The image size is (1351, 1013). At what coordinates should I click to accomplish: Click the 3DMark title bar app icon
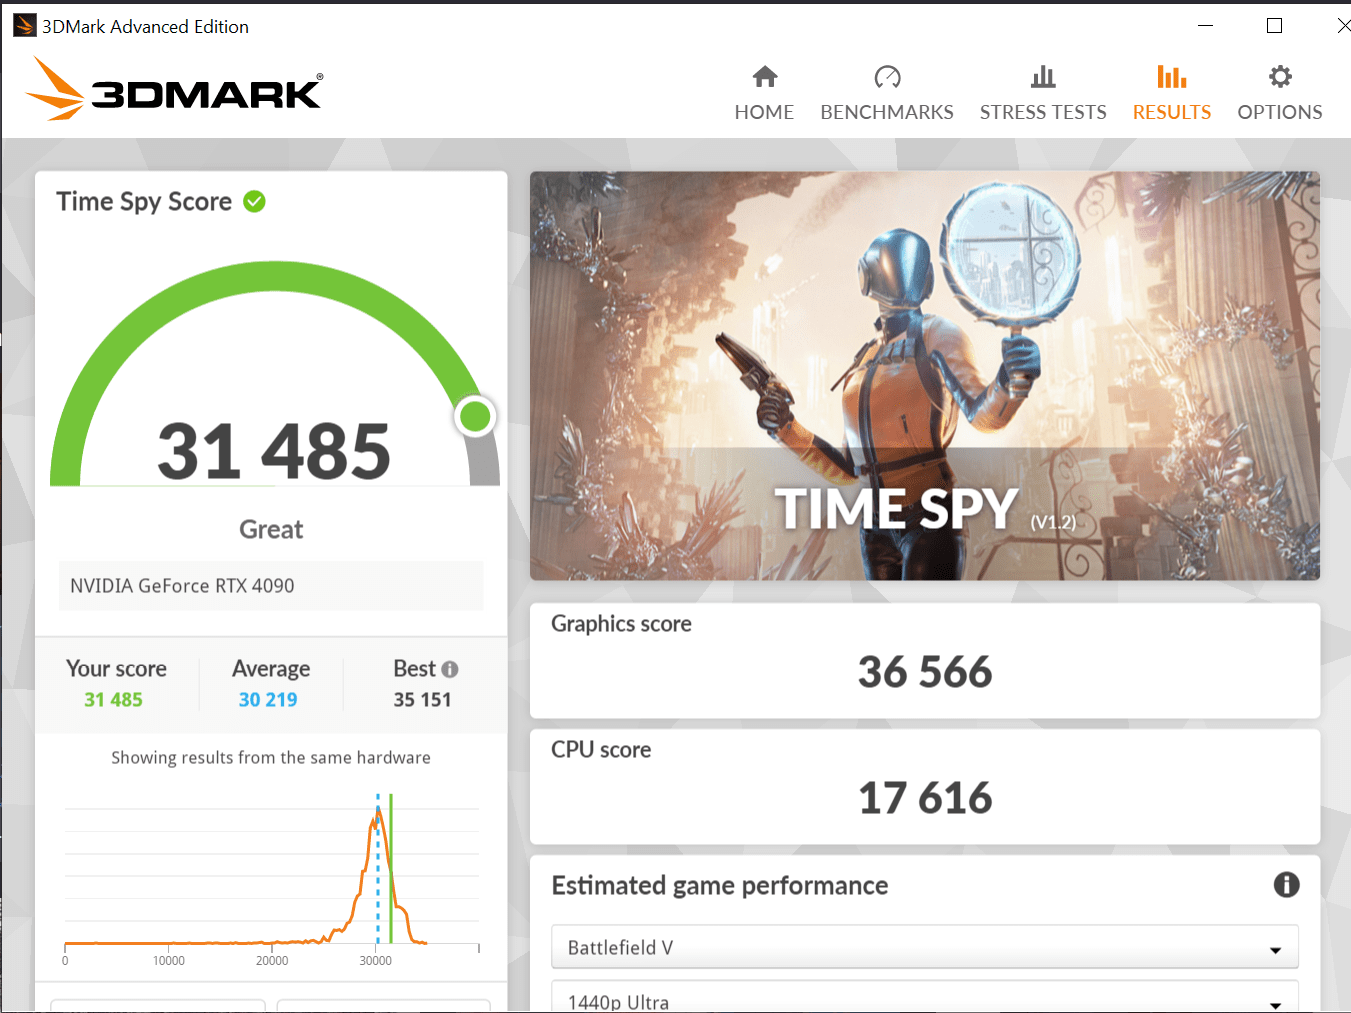pyautogui.click(x=25, y=26)
